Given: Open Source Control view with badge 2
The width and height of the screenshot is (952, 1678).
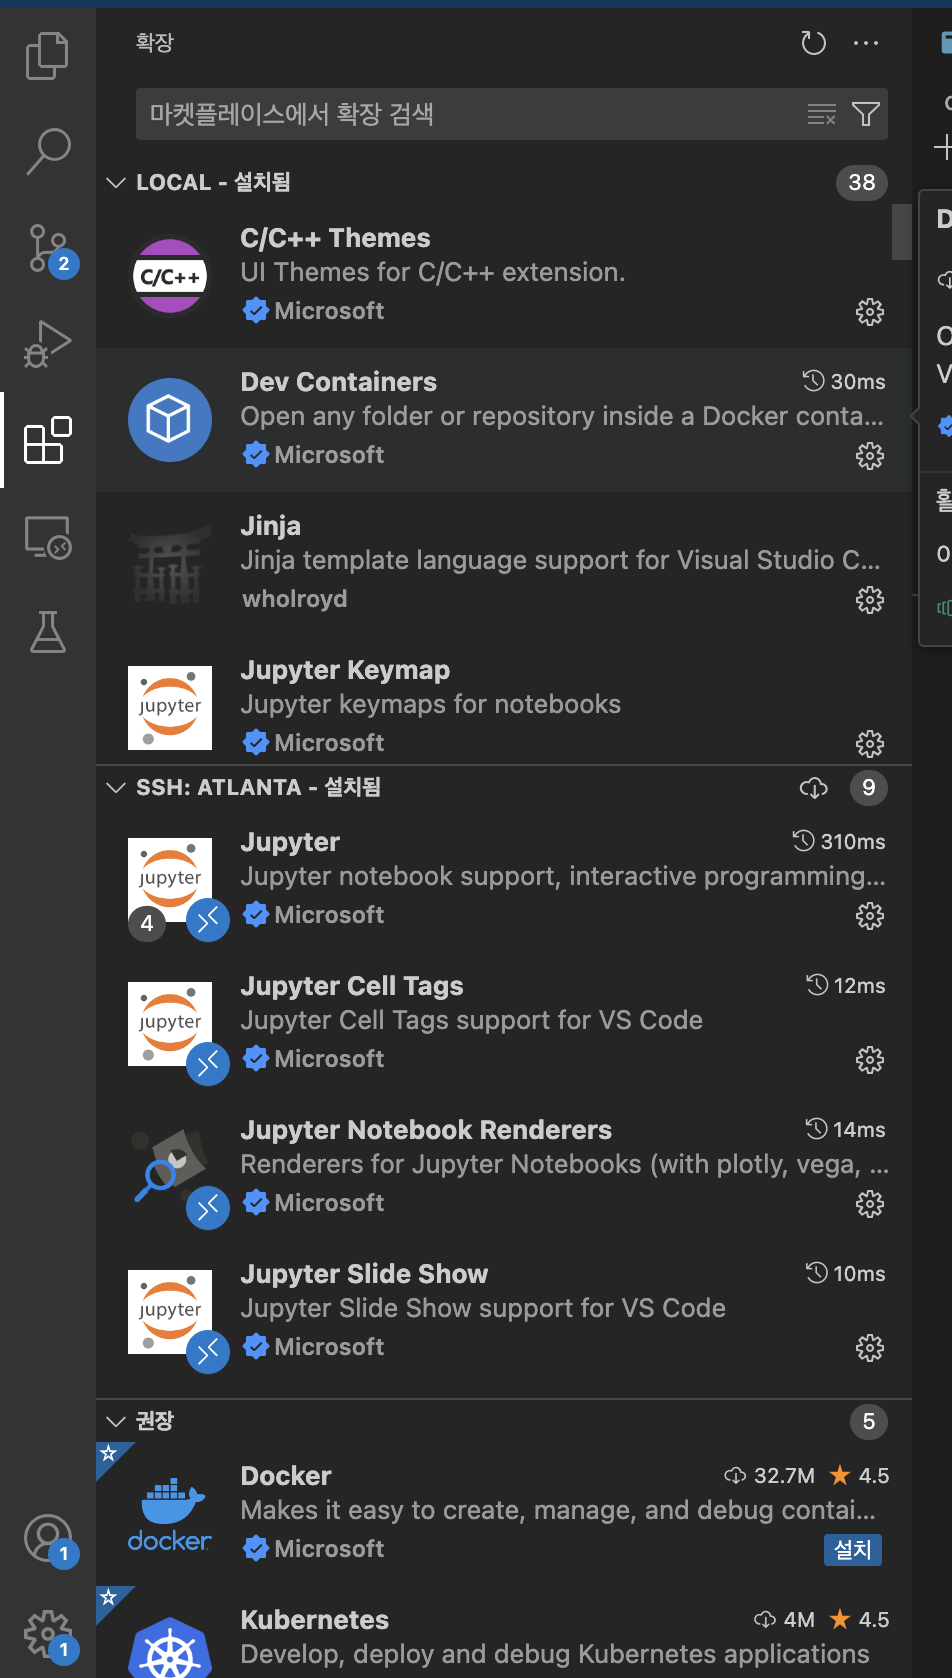Looking at the screenshot, I should click(x=47, y=249).
